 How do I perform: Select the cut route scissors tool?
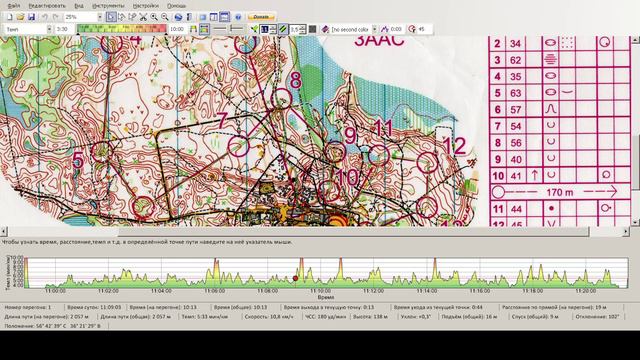143,17
